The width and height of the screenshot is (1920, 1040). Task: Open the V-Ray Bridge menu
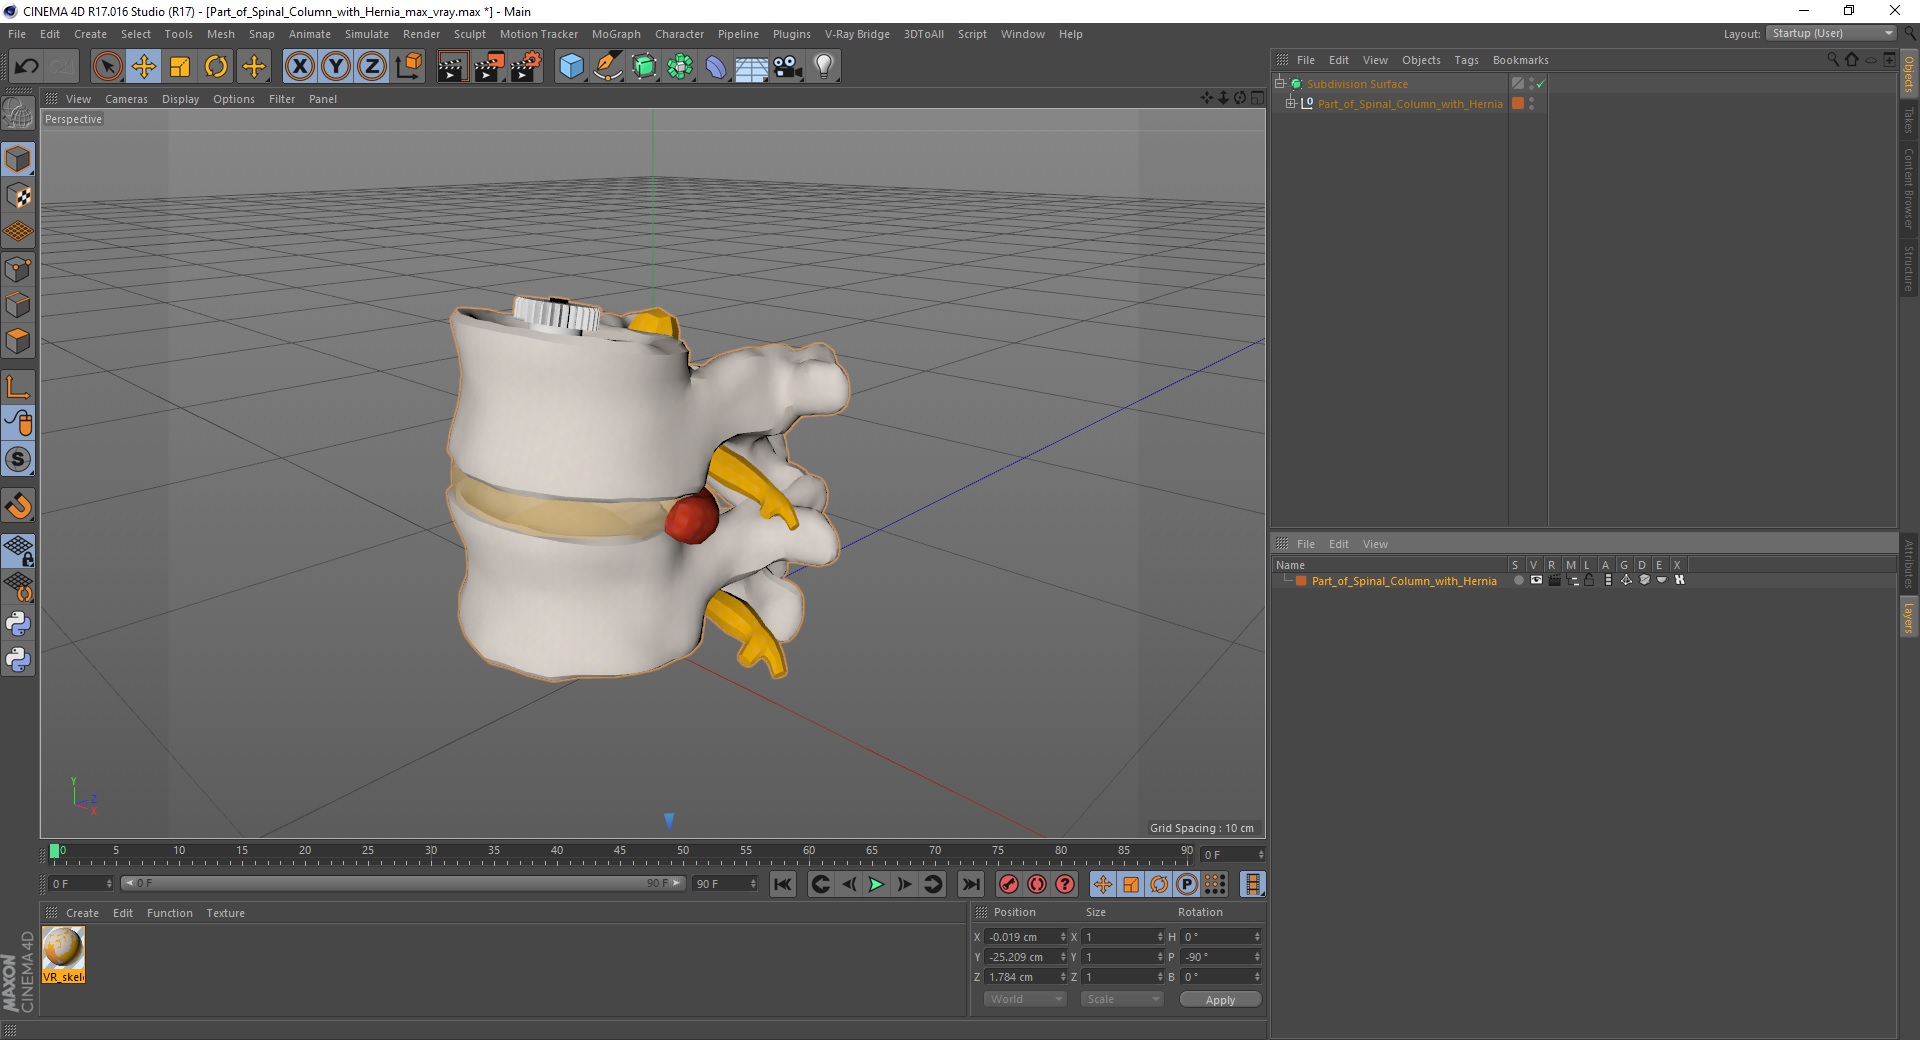click(857, 34)
